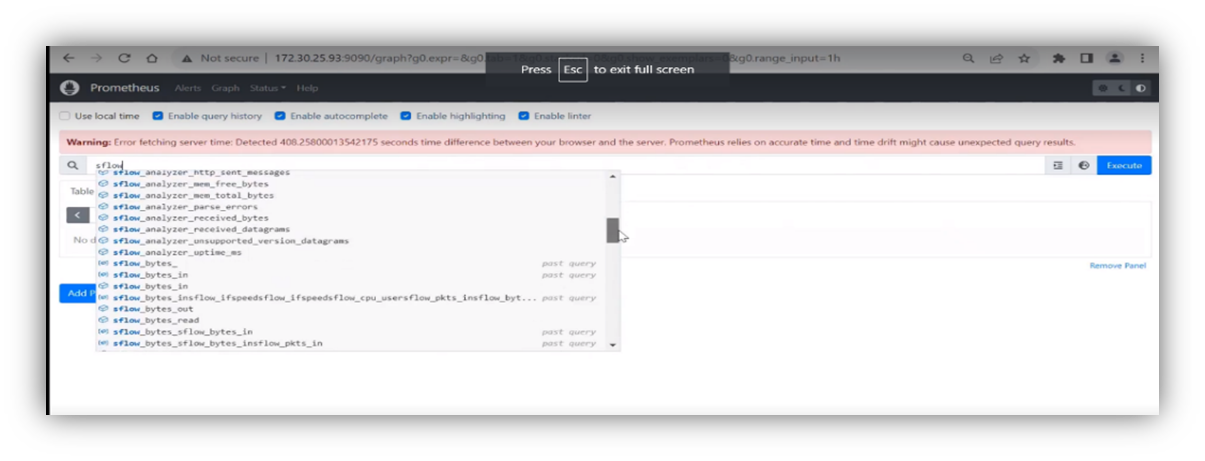Open the Alerts menu item
The width and height of the screenshot is (1205, 461).
pos(188,88)
